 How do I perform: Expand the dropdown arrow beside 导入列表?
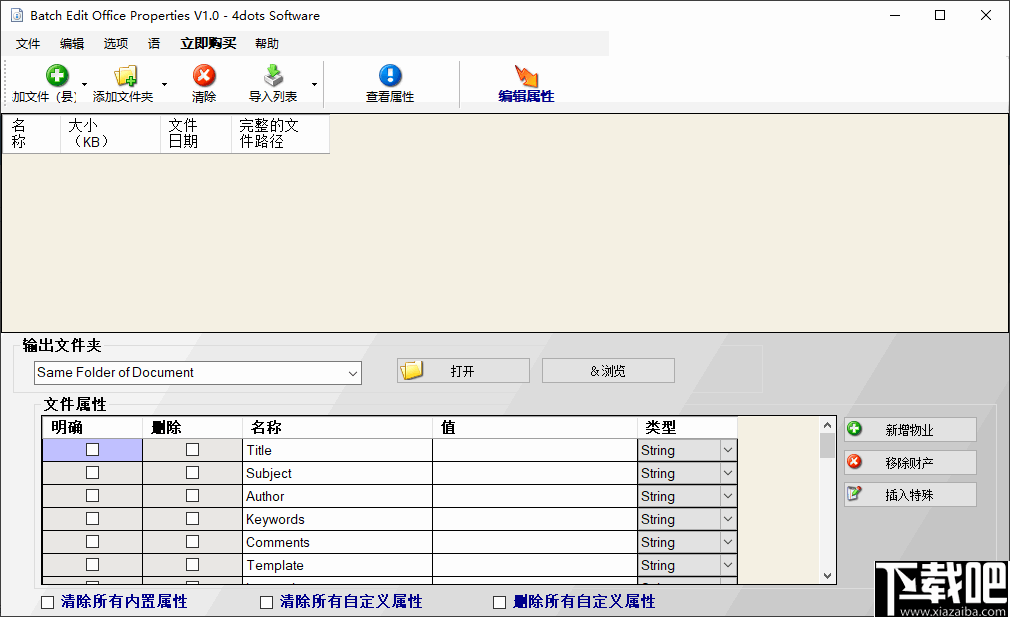tap(314, 85)
